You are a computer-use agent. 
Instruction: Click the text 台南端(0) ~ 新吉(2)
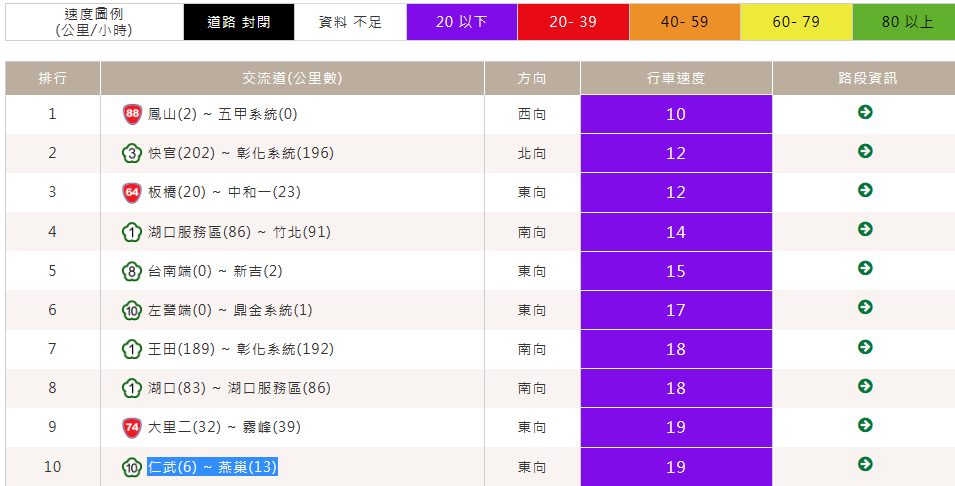[x=215, y=271]
